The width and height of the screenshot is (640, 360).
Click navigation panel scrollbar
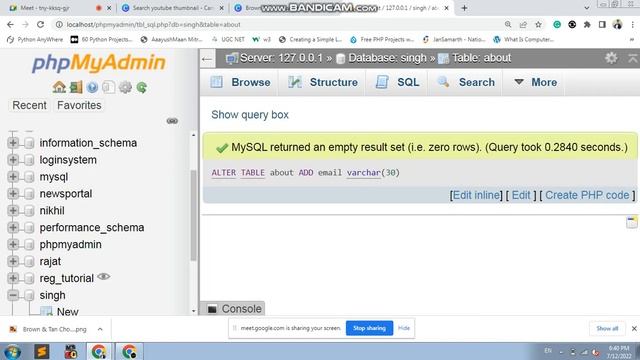coord(193,215)
